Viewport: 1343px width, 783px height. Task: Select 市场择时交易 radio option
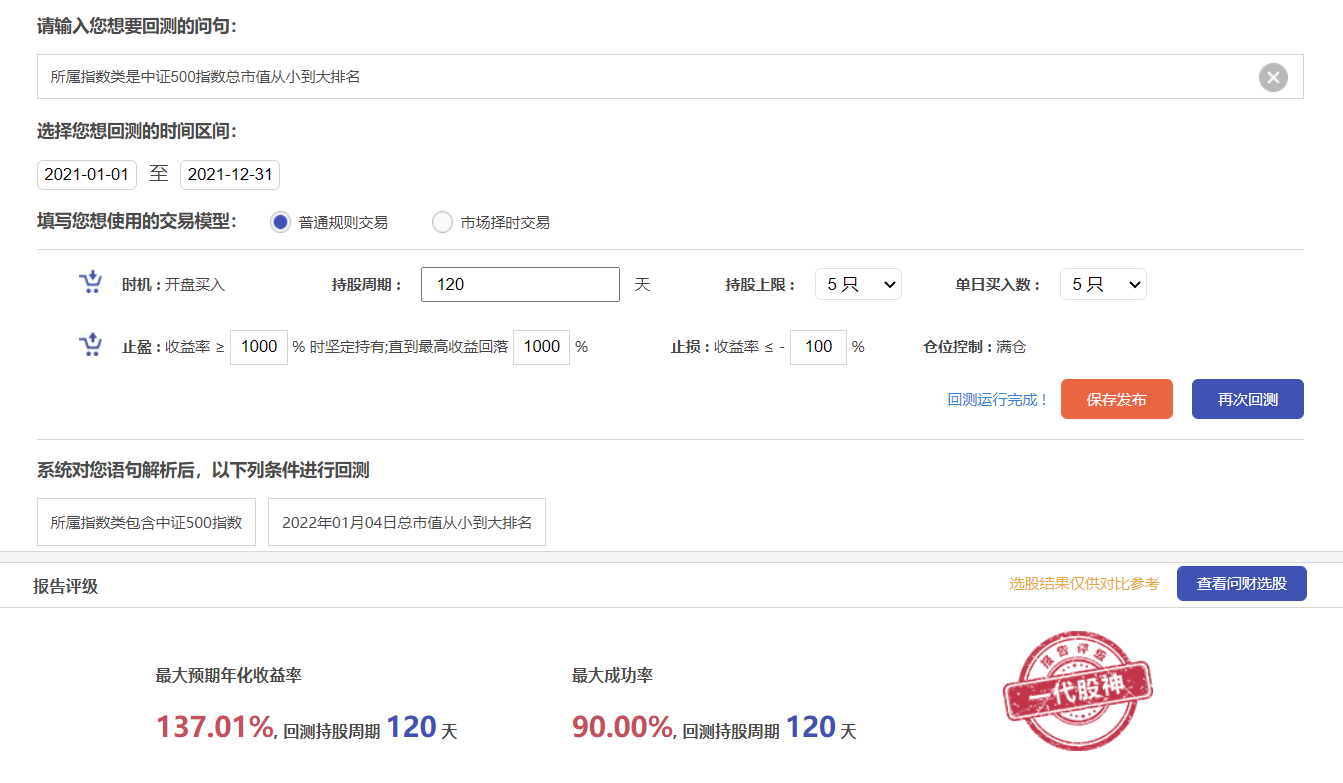pyautogui.click(x=442, y=223)
